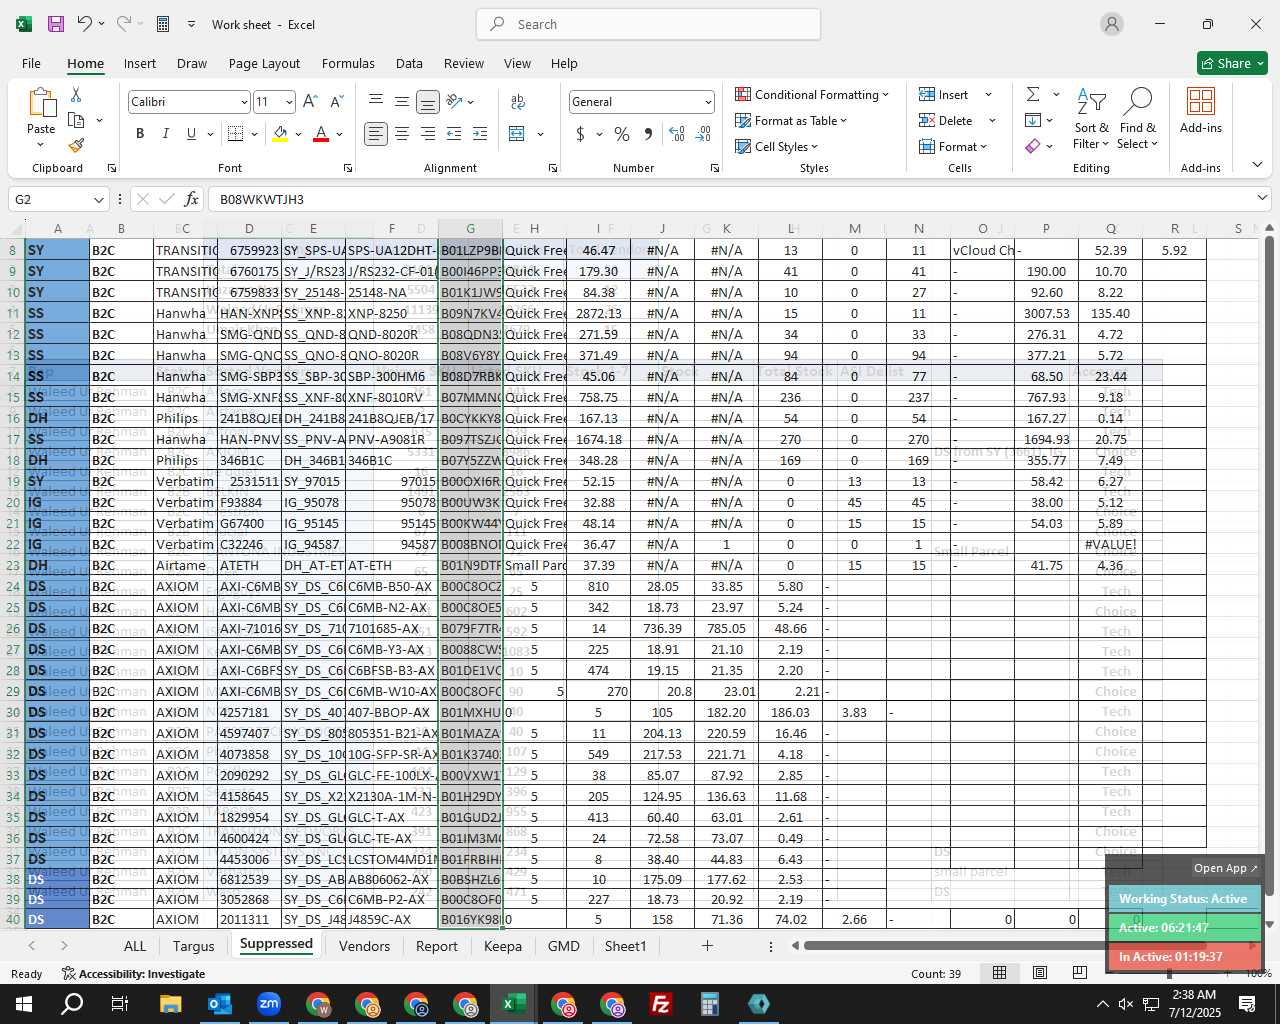Open the font name Calibri dropdown

243,102
